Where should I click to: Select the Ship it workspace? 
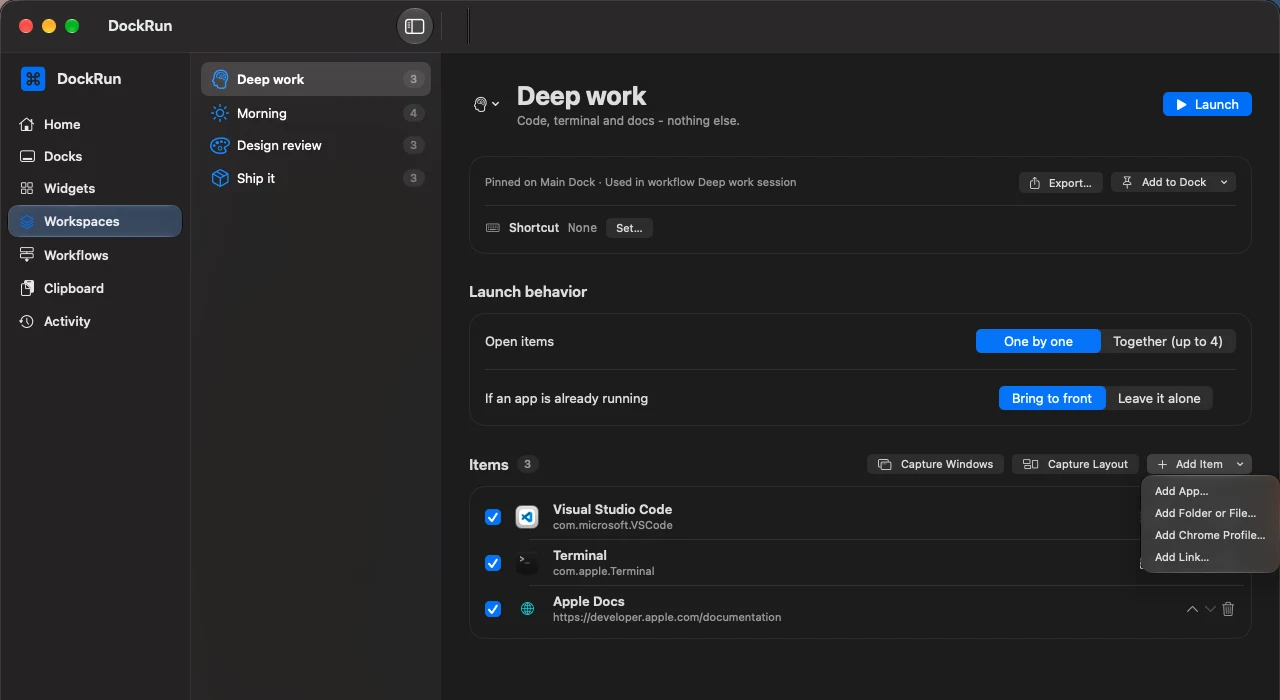point(316,178)
